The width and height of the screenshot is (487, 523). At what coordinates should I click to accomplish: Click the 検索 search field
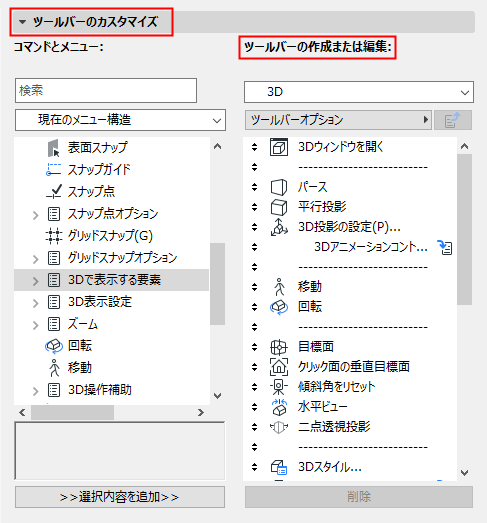[106, 90]
